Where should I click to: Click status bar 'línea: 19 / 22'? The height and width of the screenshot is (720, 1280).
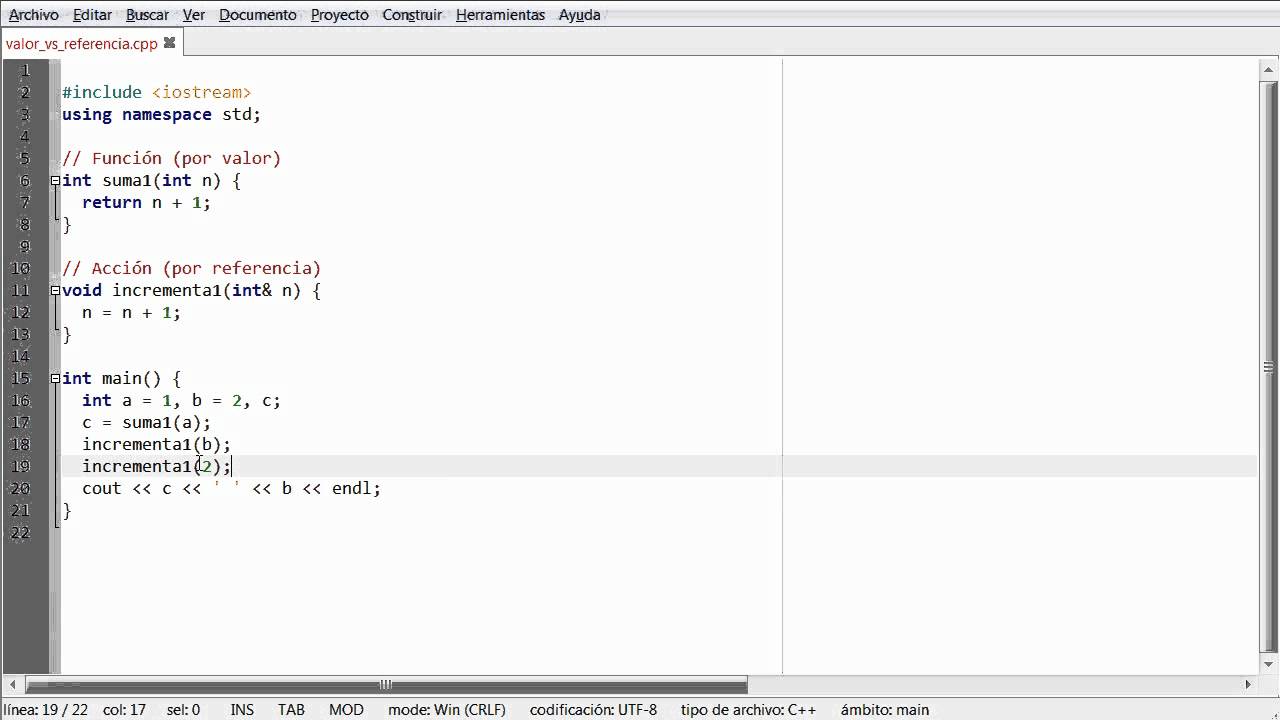pyautogui.click(x=46, y=710)
